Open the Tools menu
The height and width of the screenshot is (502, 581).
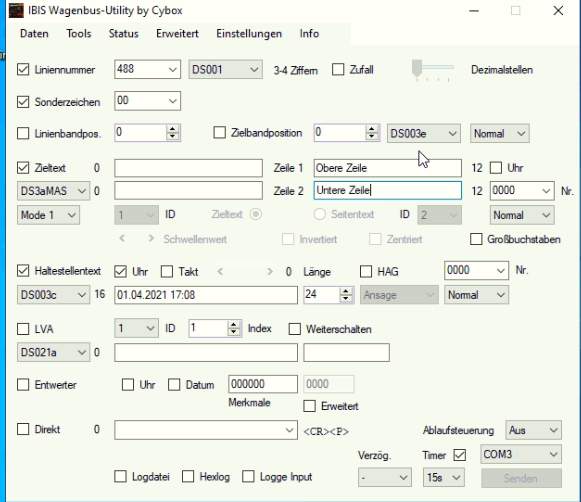coord(79,34)
